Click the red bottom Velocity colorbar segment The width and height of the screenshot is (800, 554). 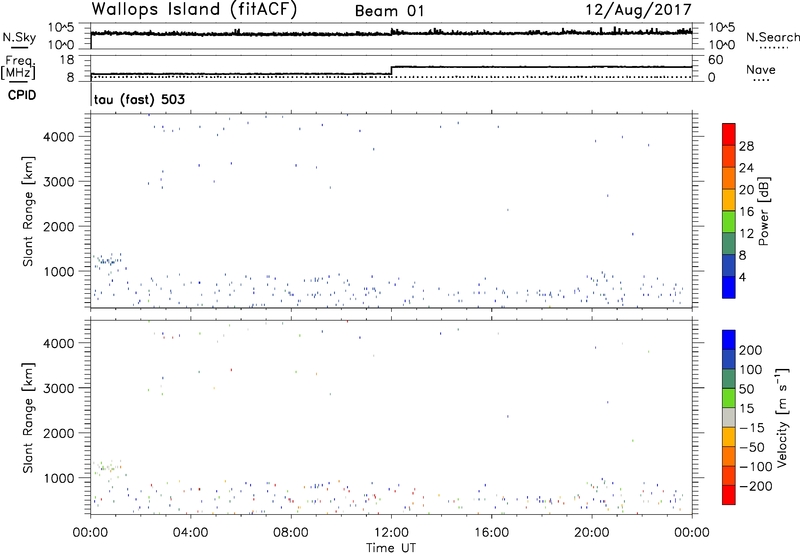click(x=729, y=495)
